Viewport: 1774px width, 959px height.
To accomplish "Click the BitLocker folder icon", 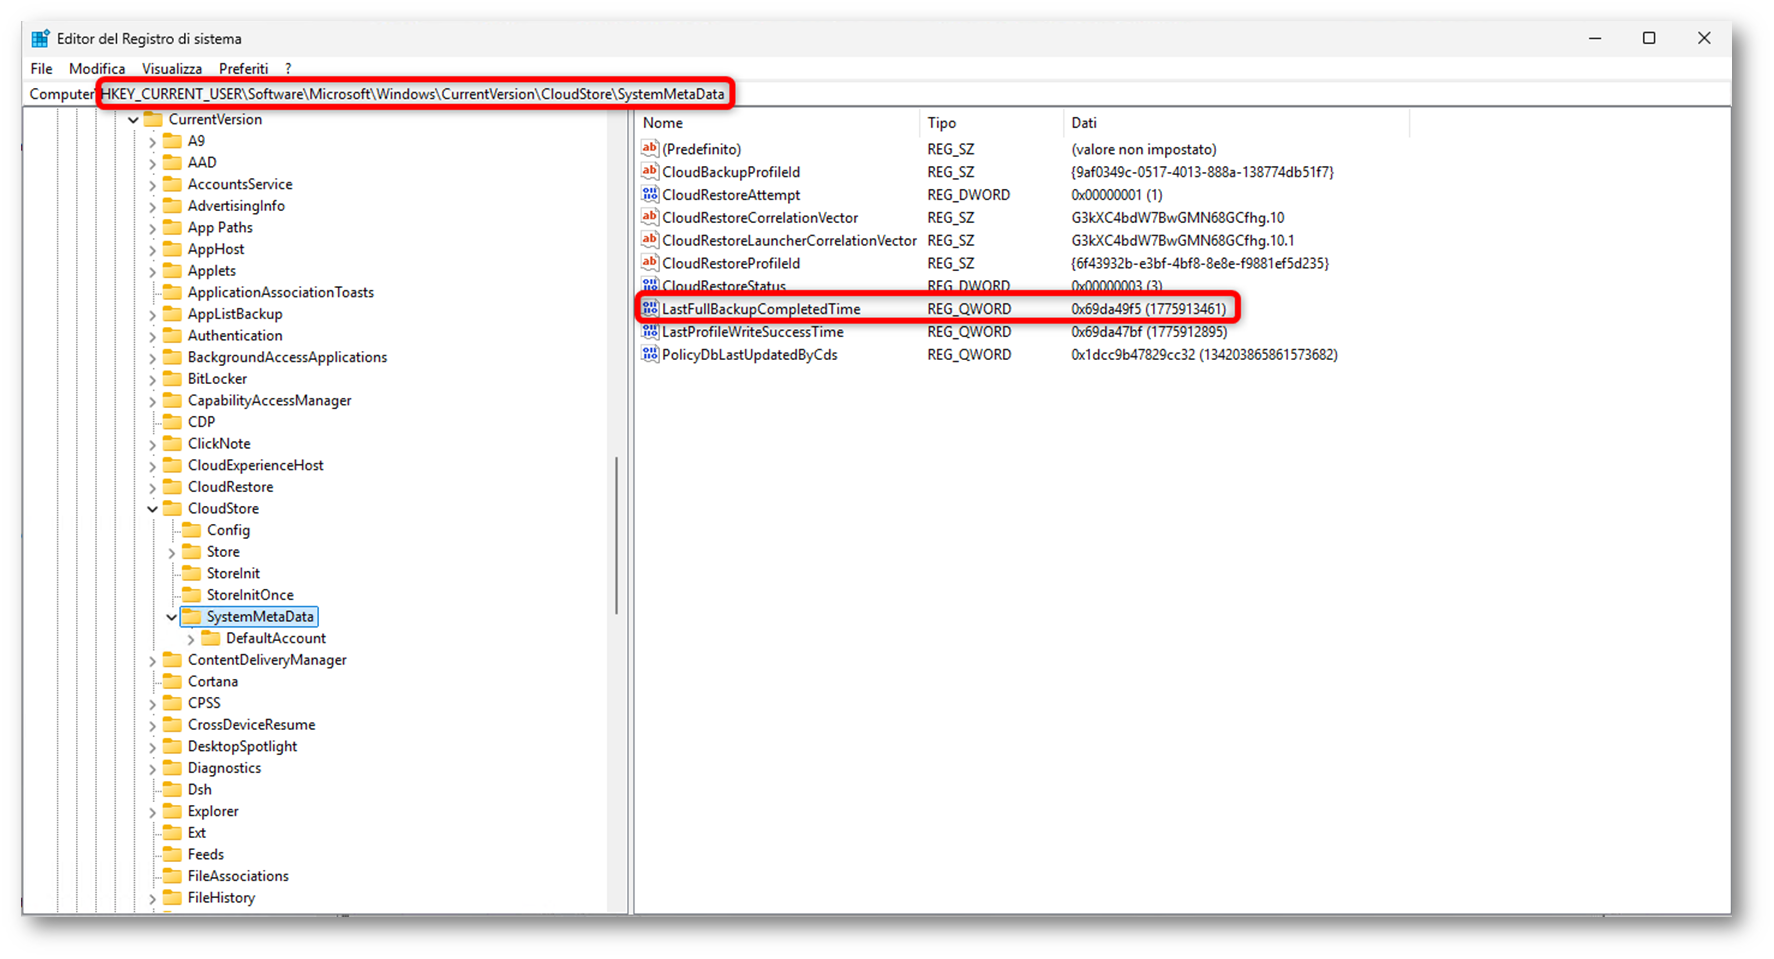I will [172, 379].
